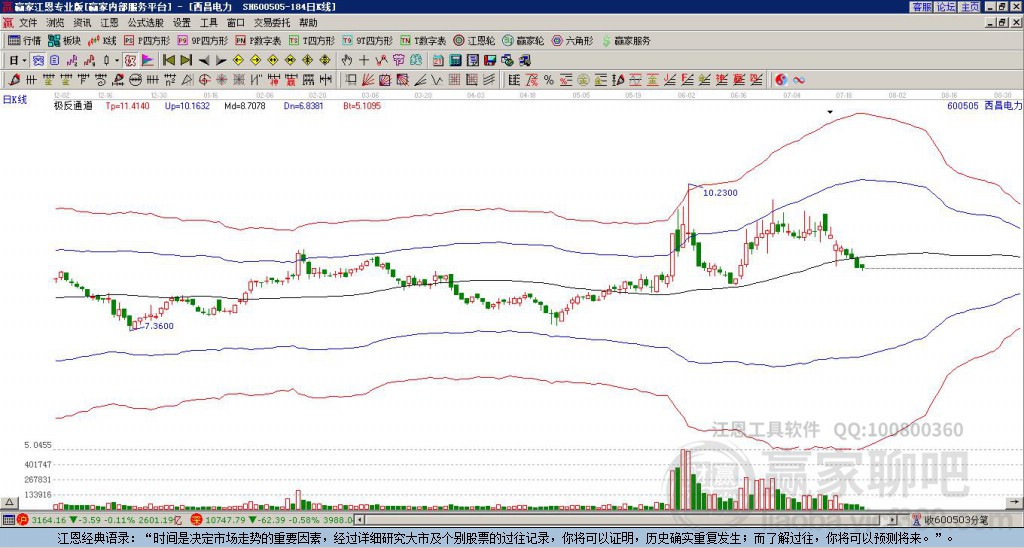Viewport: 1024px width, 548px height.
Task: Open the calculator icon in toolbar
Action: pos(456,61)
